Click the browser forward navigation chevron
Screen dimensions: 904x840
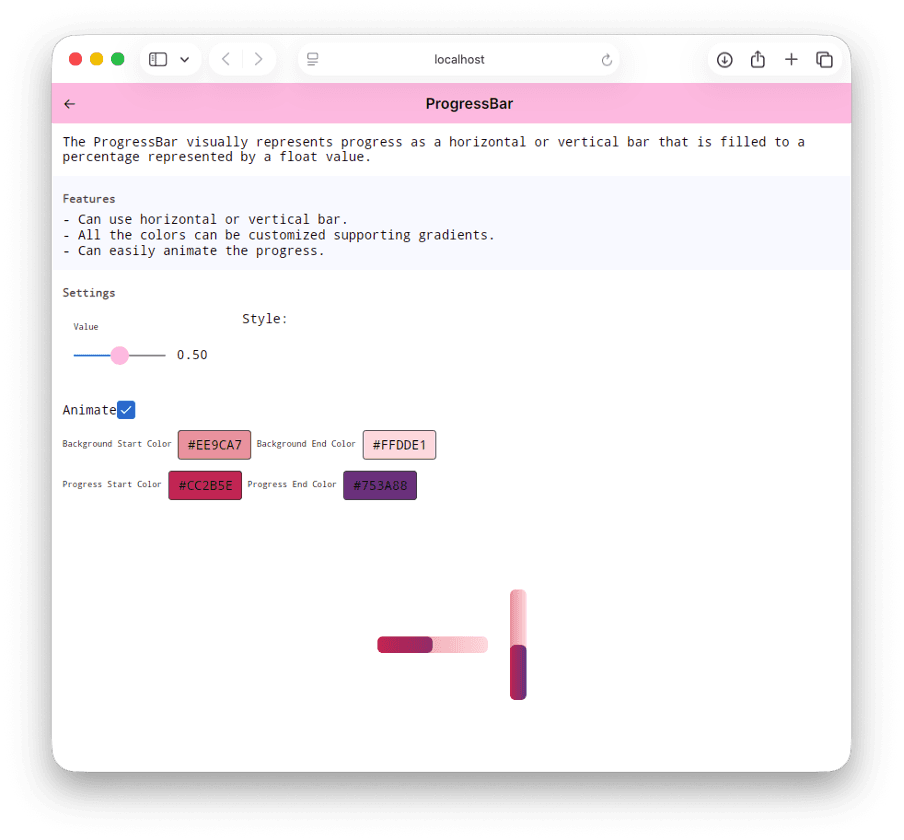(258, 59)
